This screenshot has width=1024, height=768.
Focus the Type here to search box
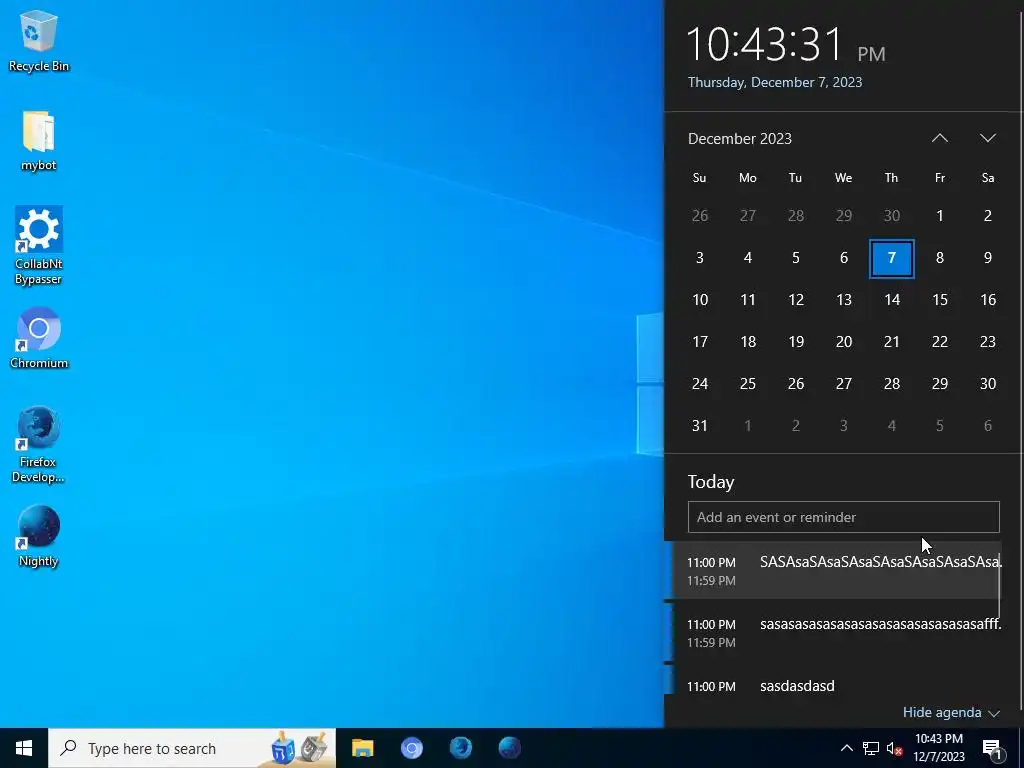(x=192, y=748)
